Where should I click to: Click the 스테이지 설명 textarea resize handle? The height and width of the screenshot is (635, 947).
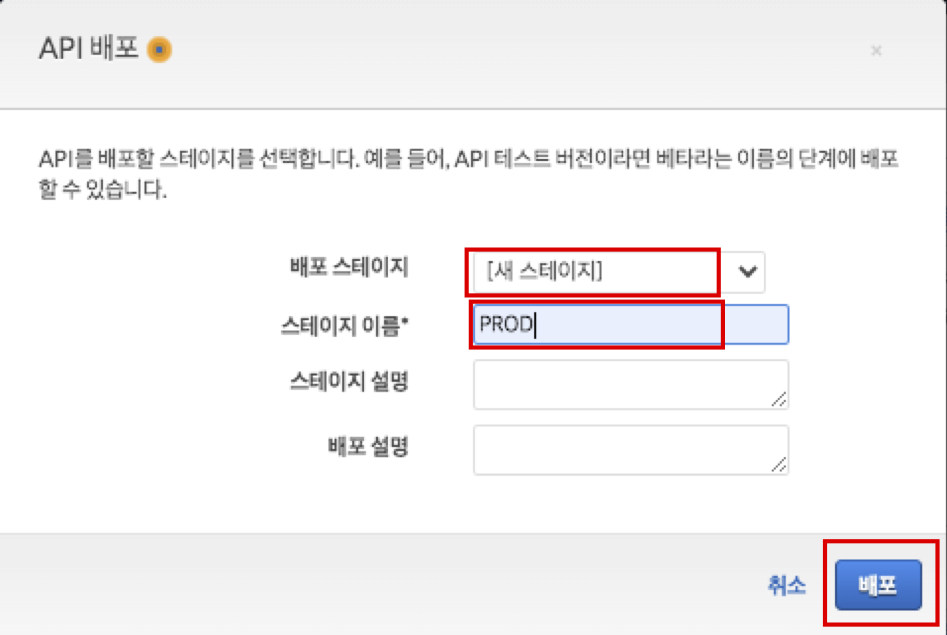[x=779, y=400]
